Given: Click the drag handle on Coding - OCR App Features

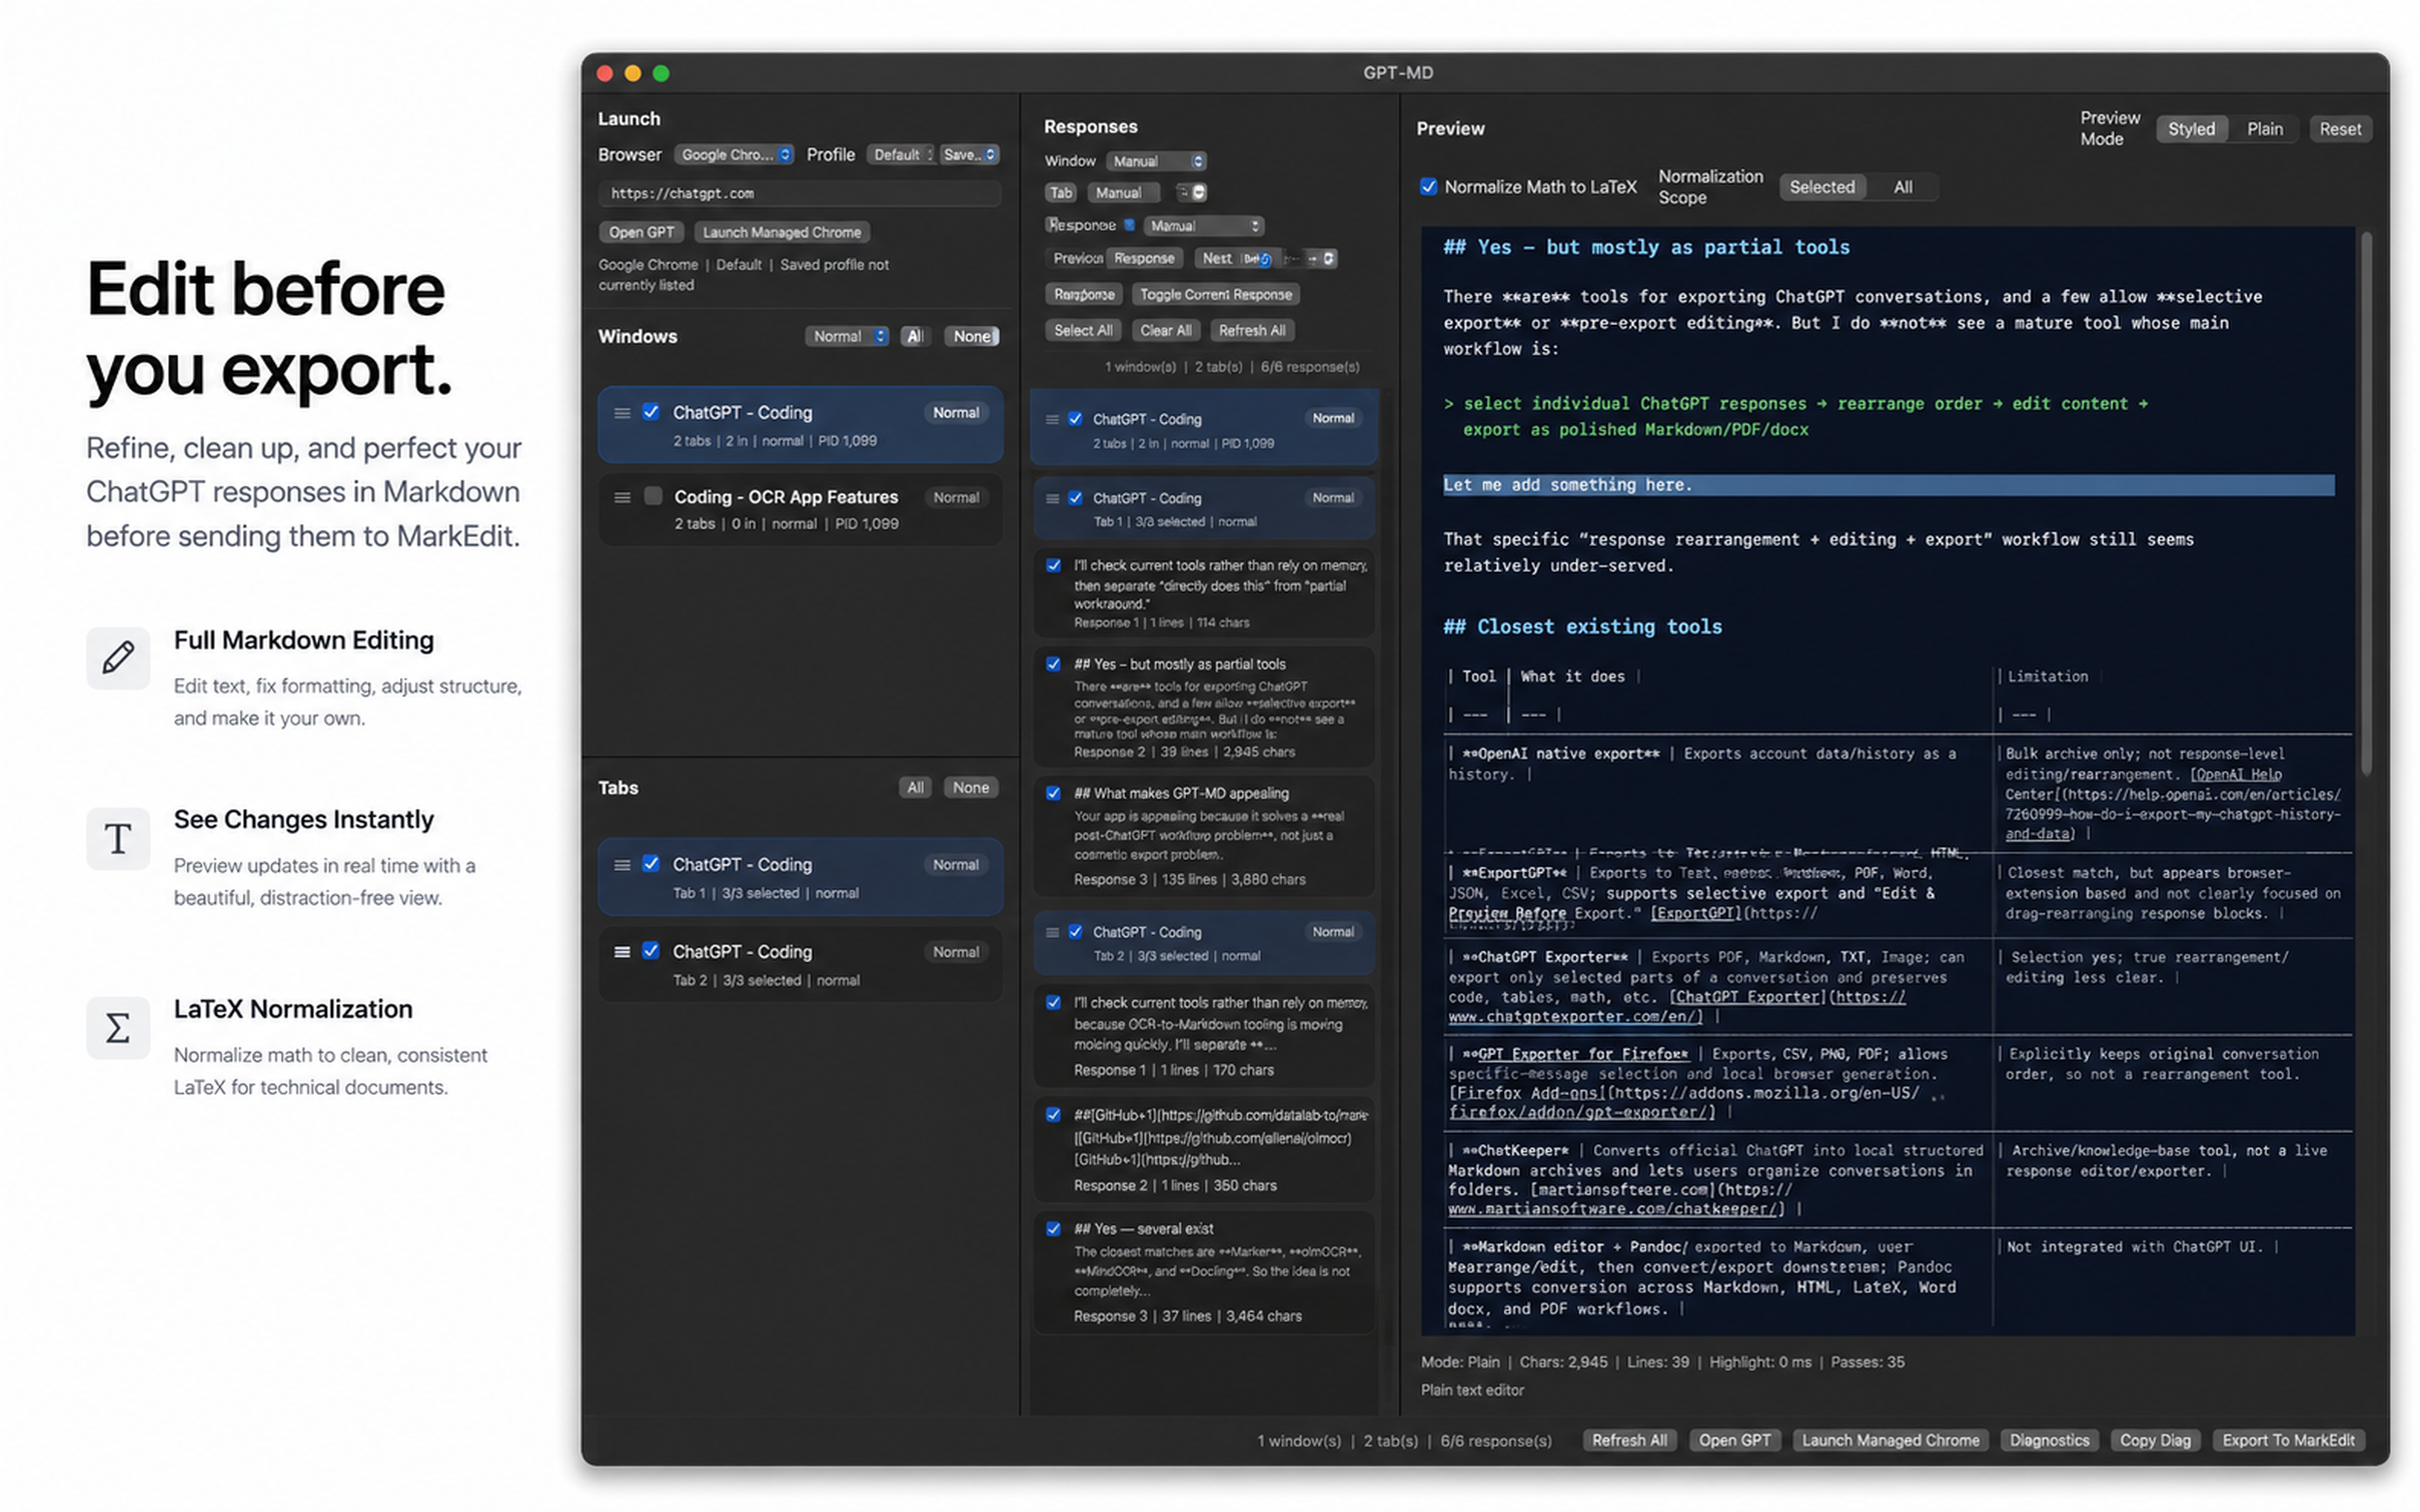Looking at the screenshot, I should click(623, 497).
